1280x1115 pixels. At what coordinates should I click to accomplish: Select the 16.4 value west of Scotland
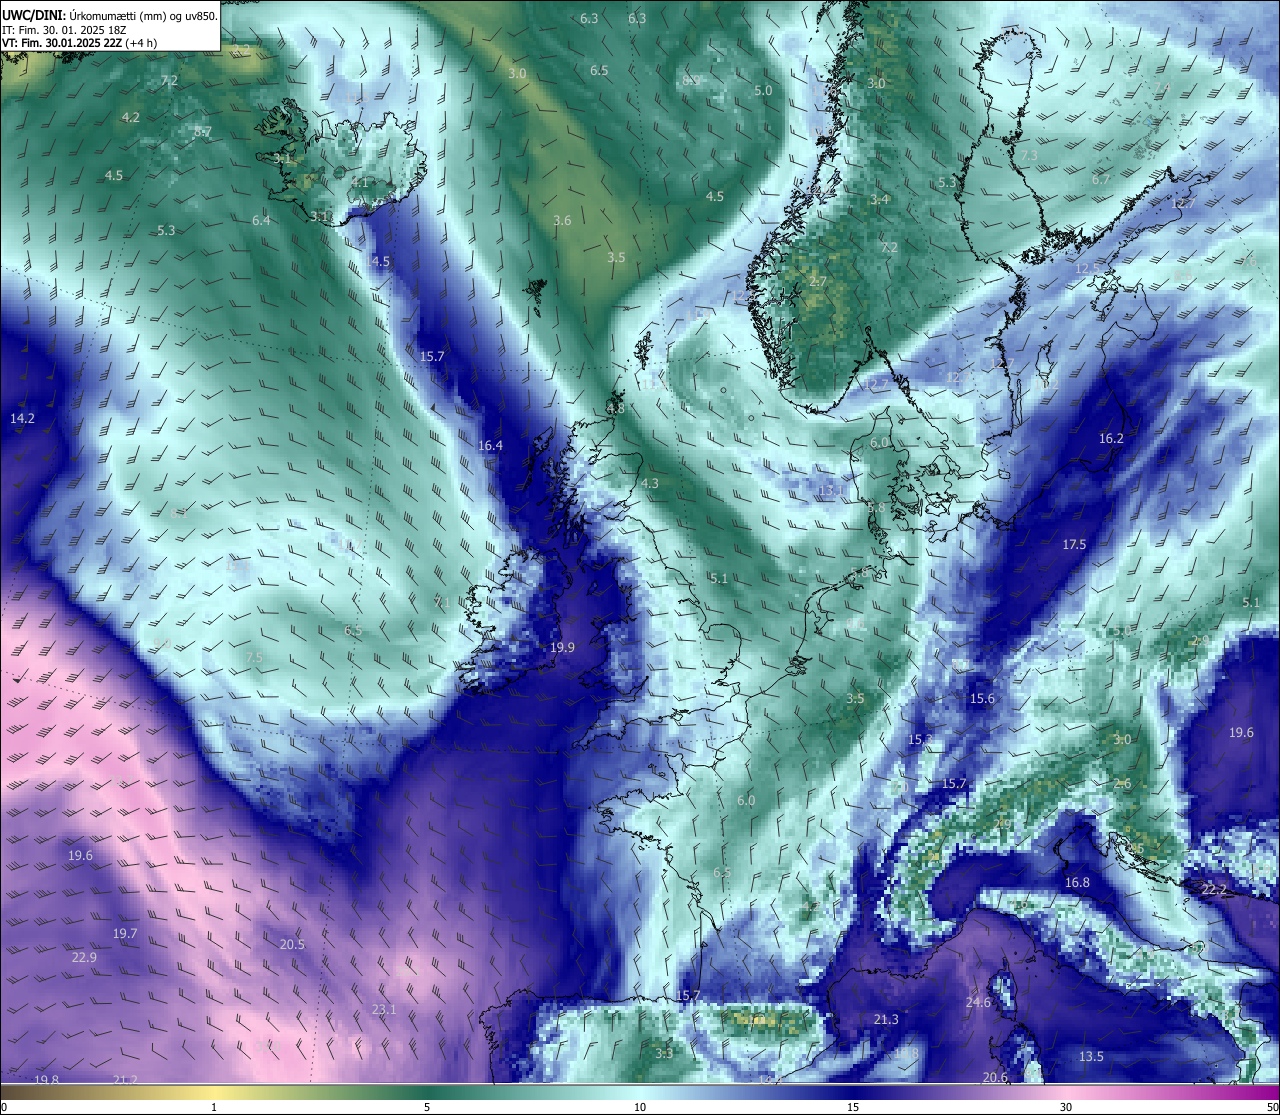click(490, 446)
